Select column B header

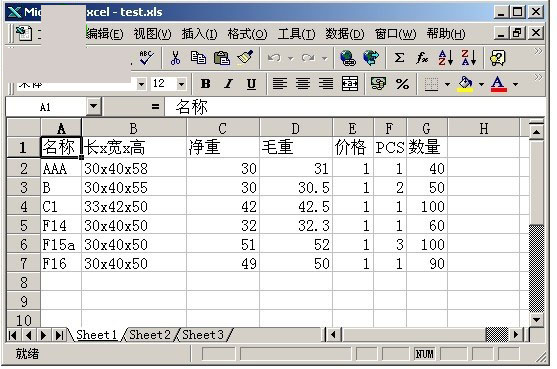point(134,128)
